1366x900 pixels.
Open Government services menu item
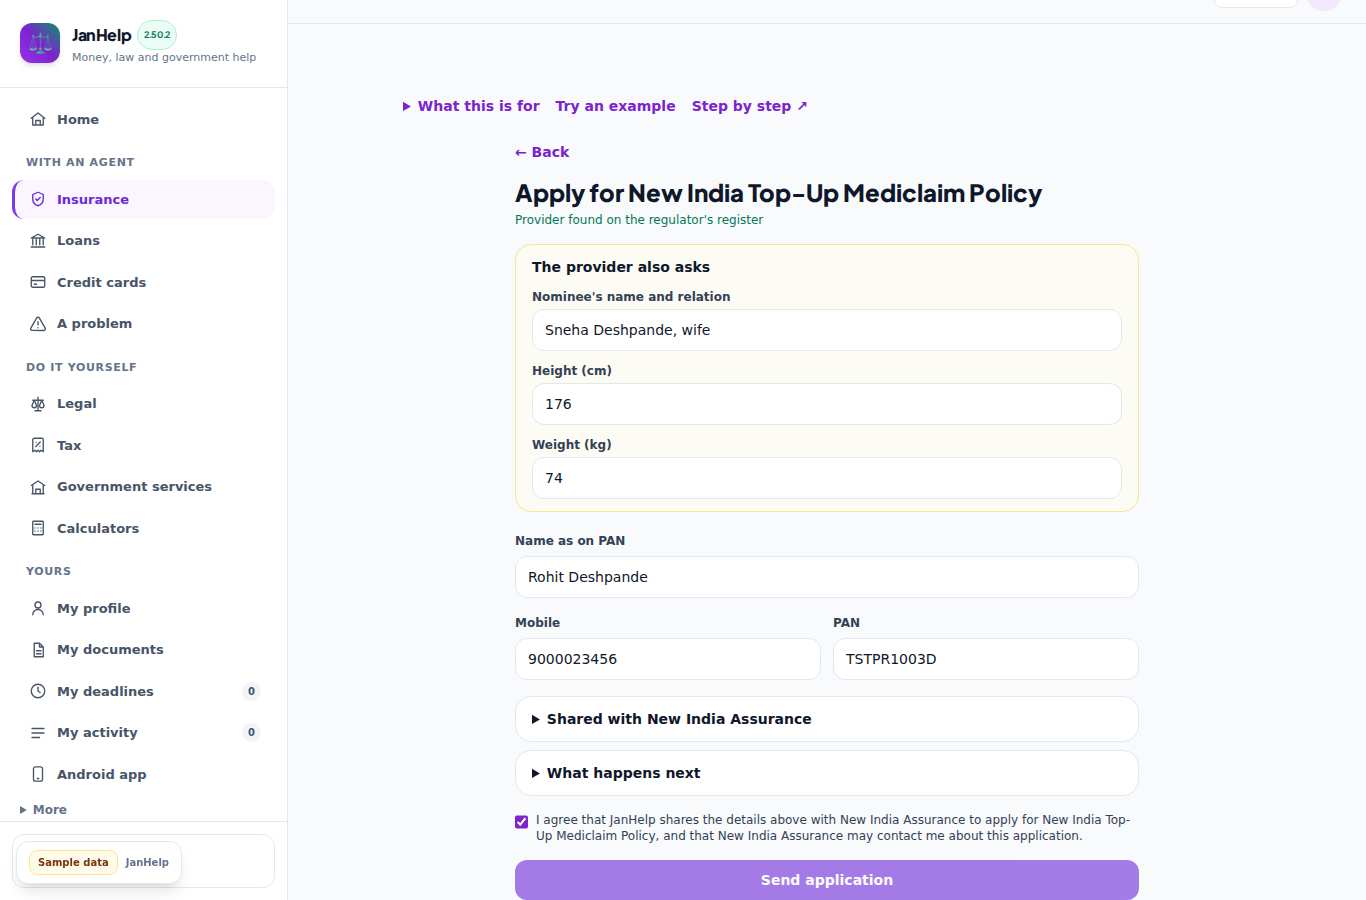click(143, 486)
